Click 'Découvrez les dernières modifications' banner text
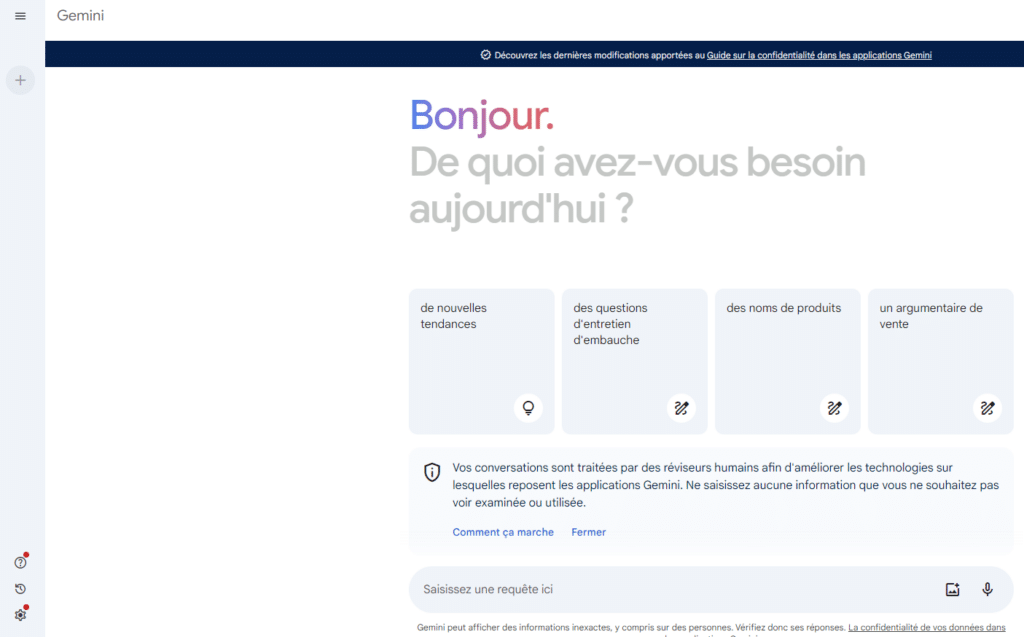 coord(599,55)
